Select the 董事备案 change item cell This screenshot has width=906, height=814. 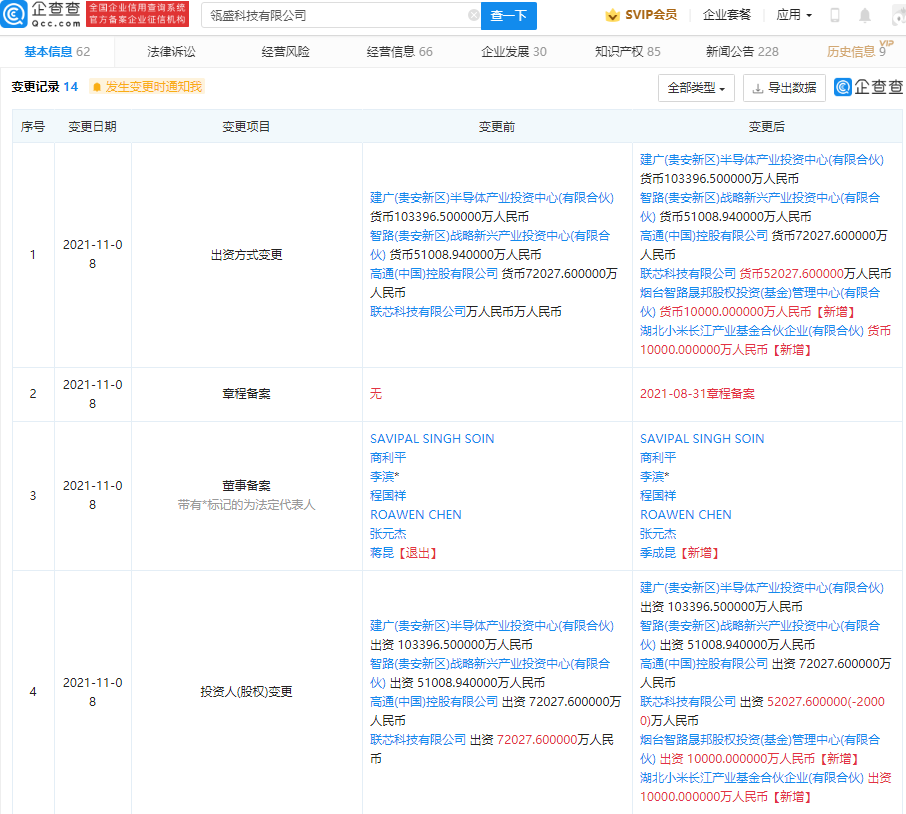coord(247,495)
